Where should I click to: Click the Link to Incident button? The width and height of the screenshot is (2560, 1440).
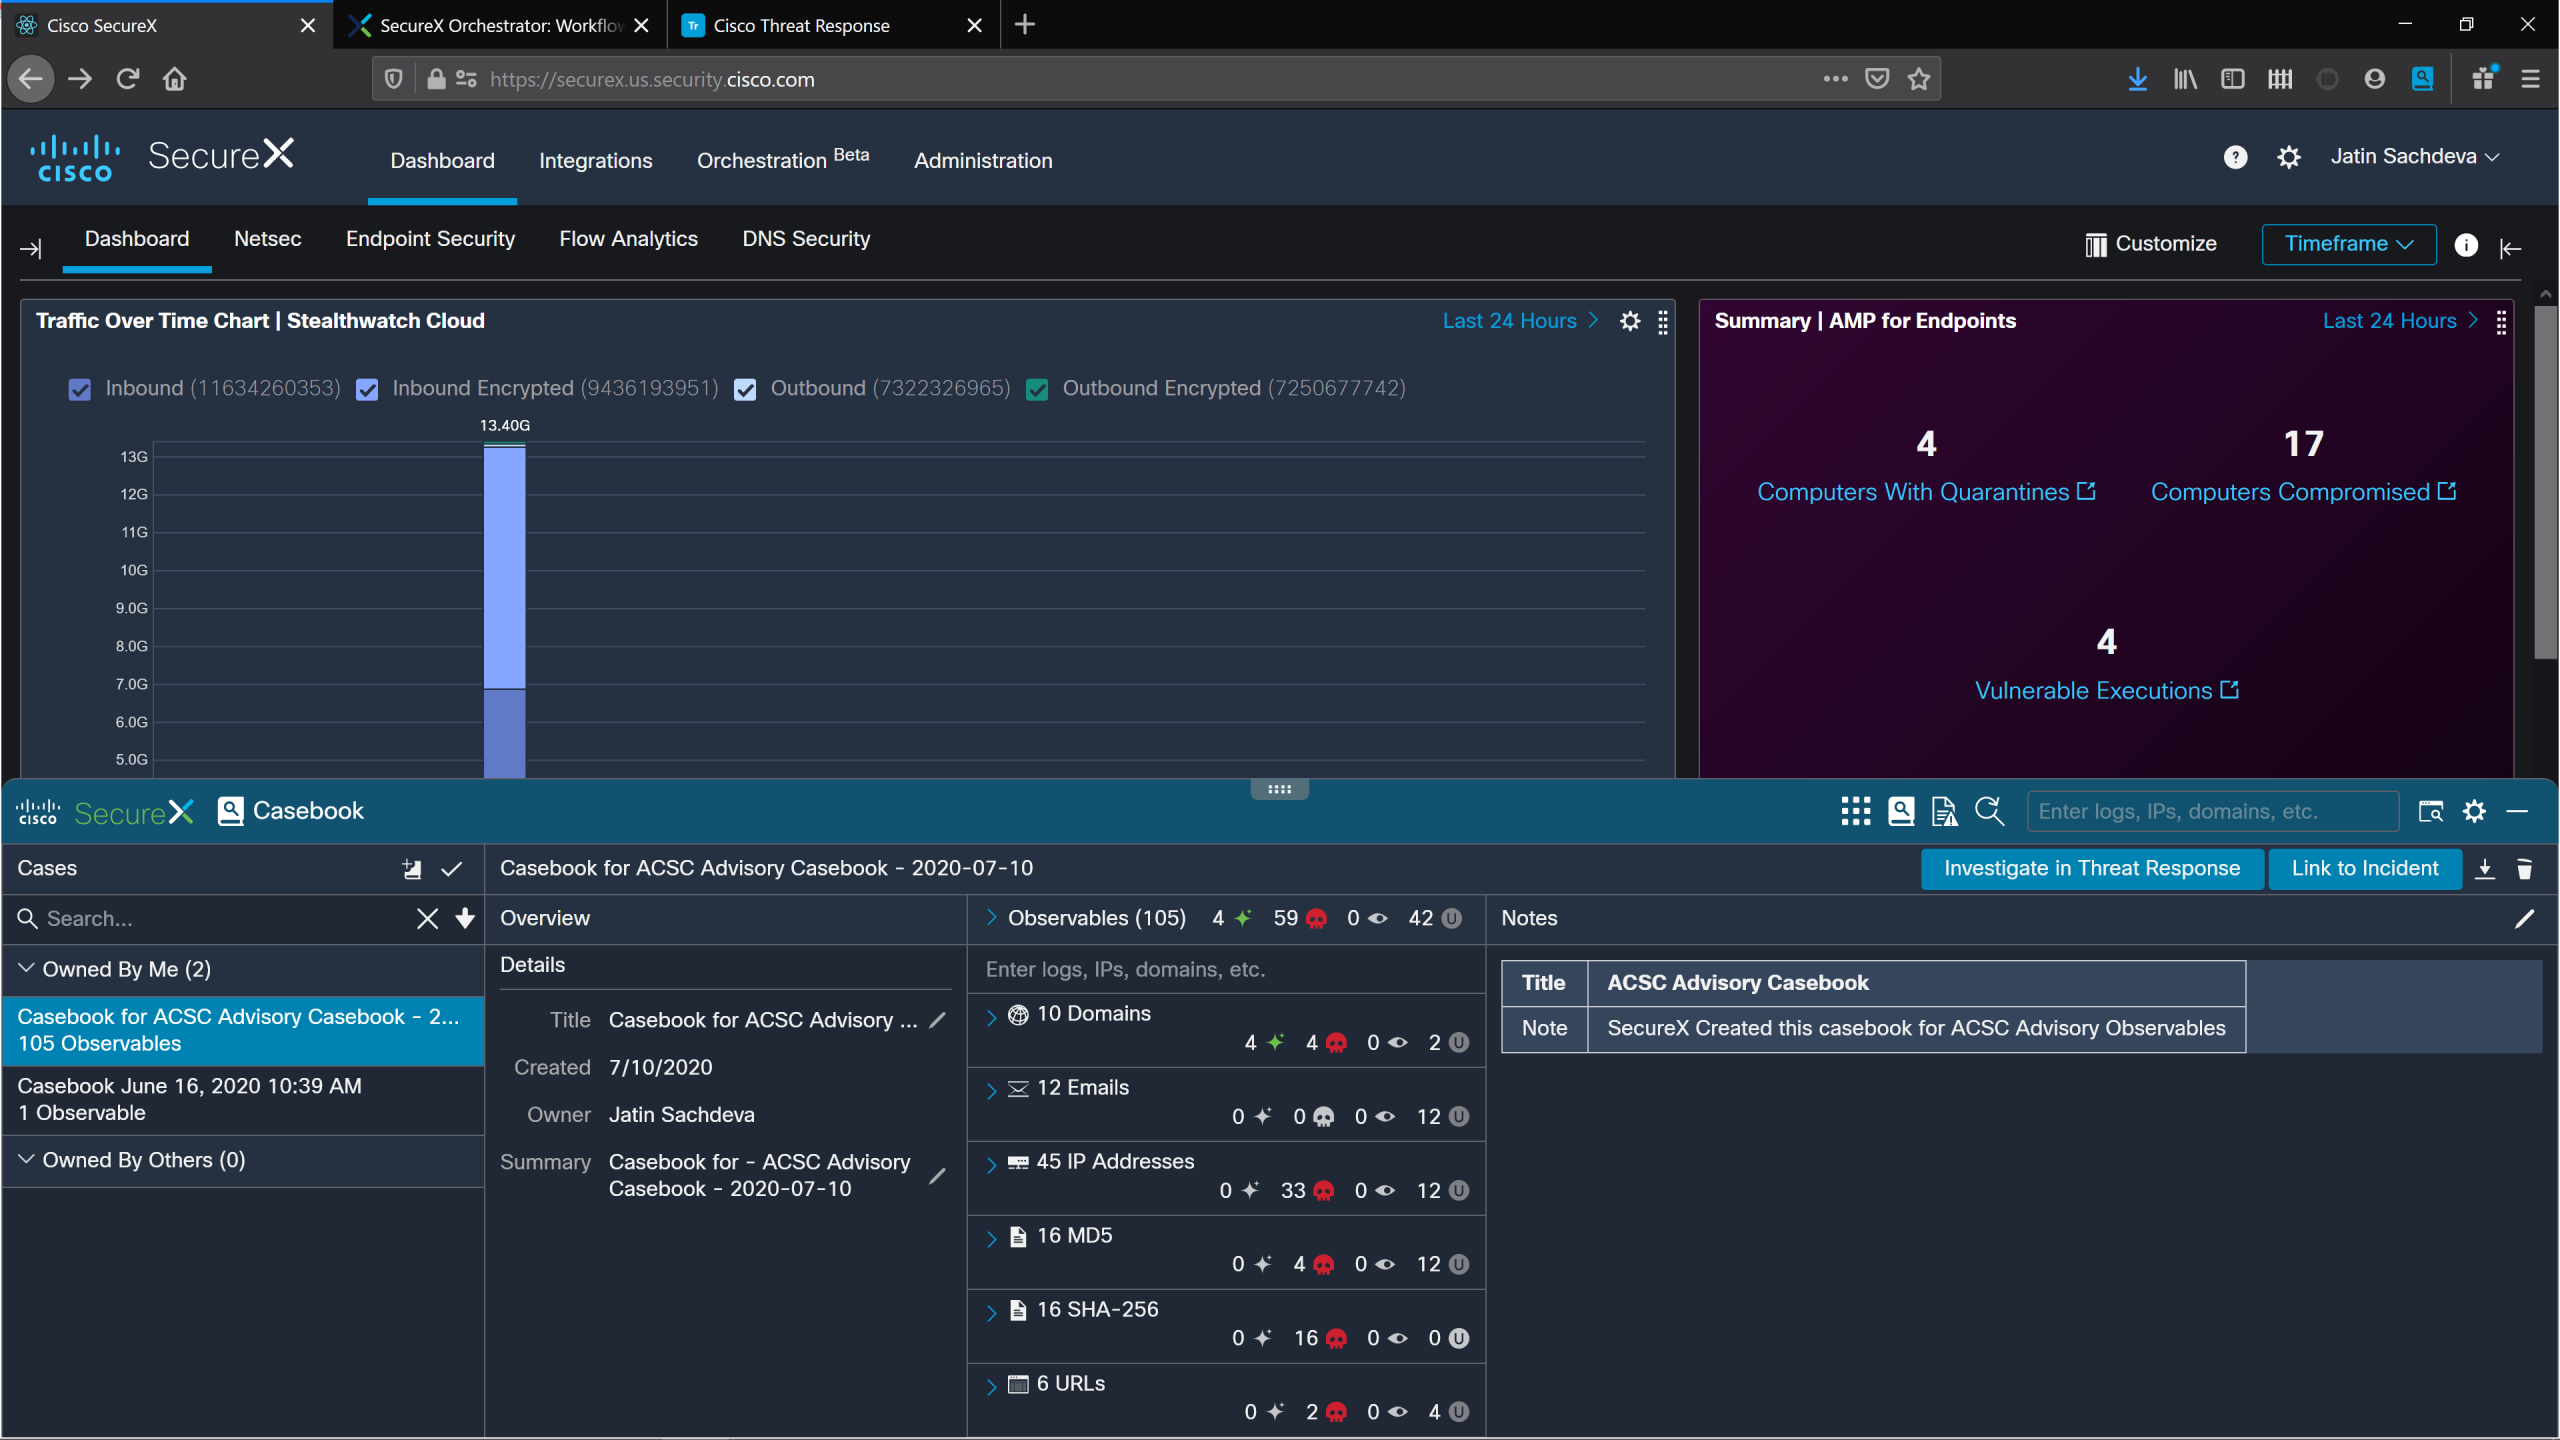2365,869
